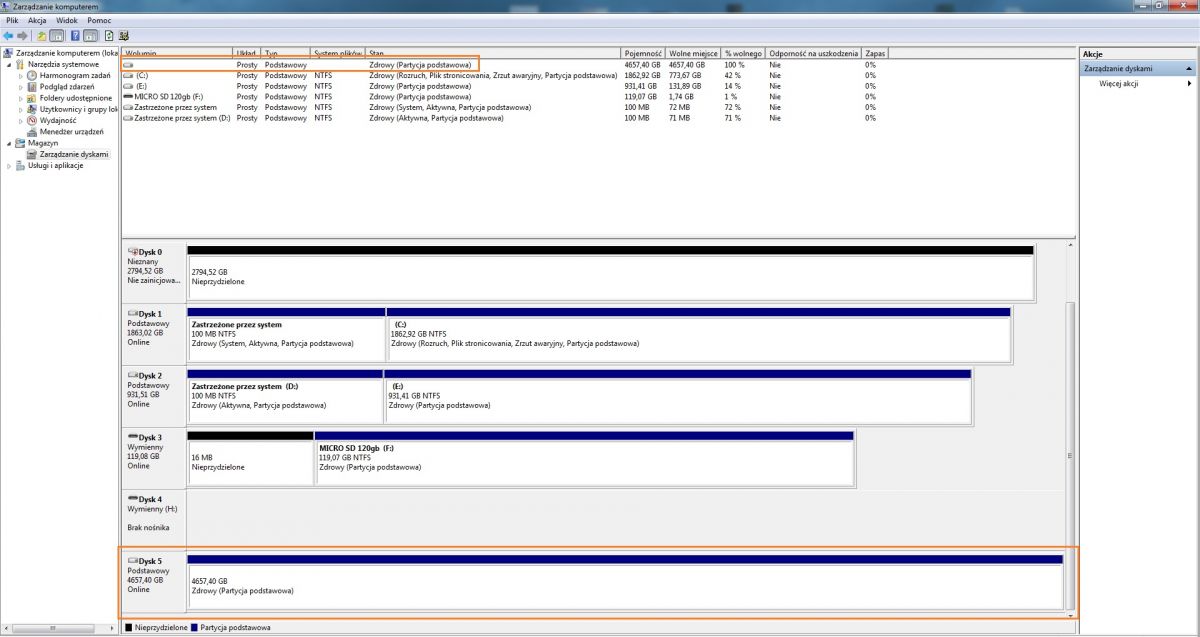Select the Harmonogram zadań clock icon
This screenshot has width=1200, height=637.
coord(33,75)
